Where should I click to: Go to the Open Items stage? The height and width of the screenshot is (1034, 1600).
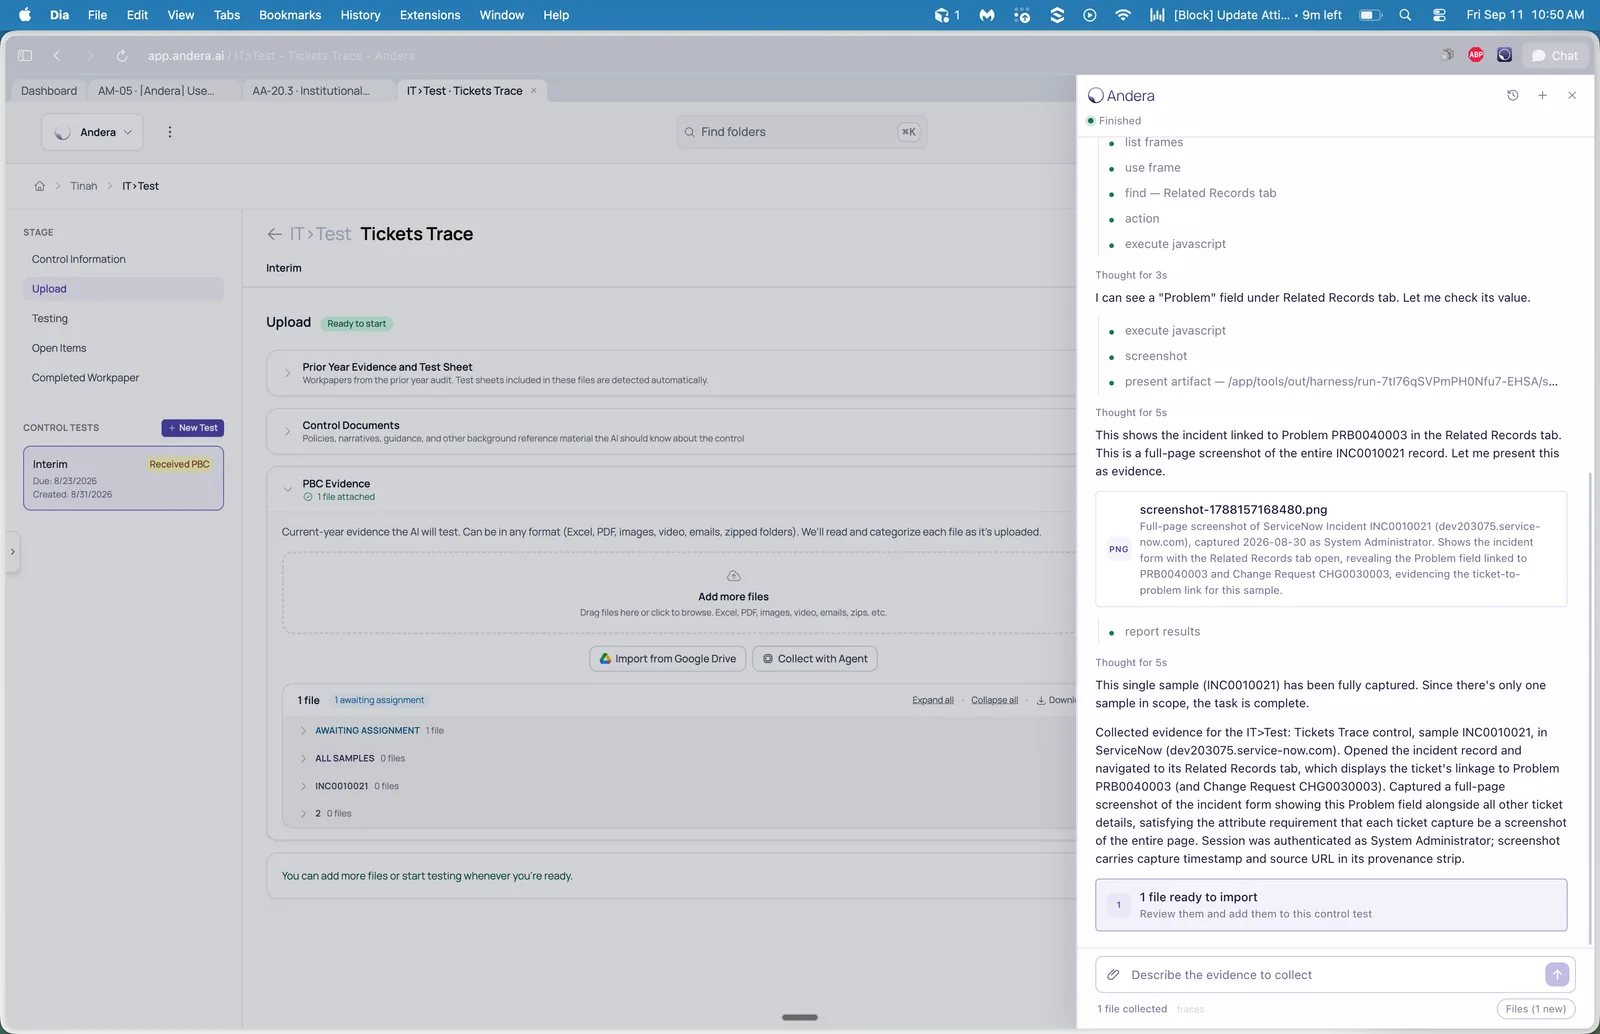click(x=59, y=348)
